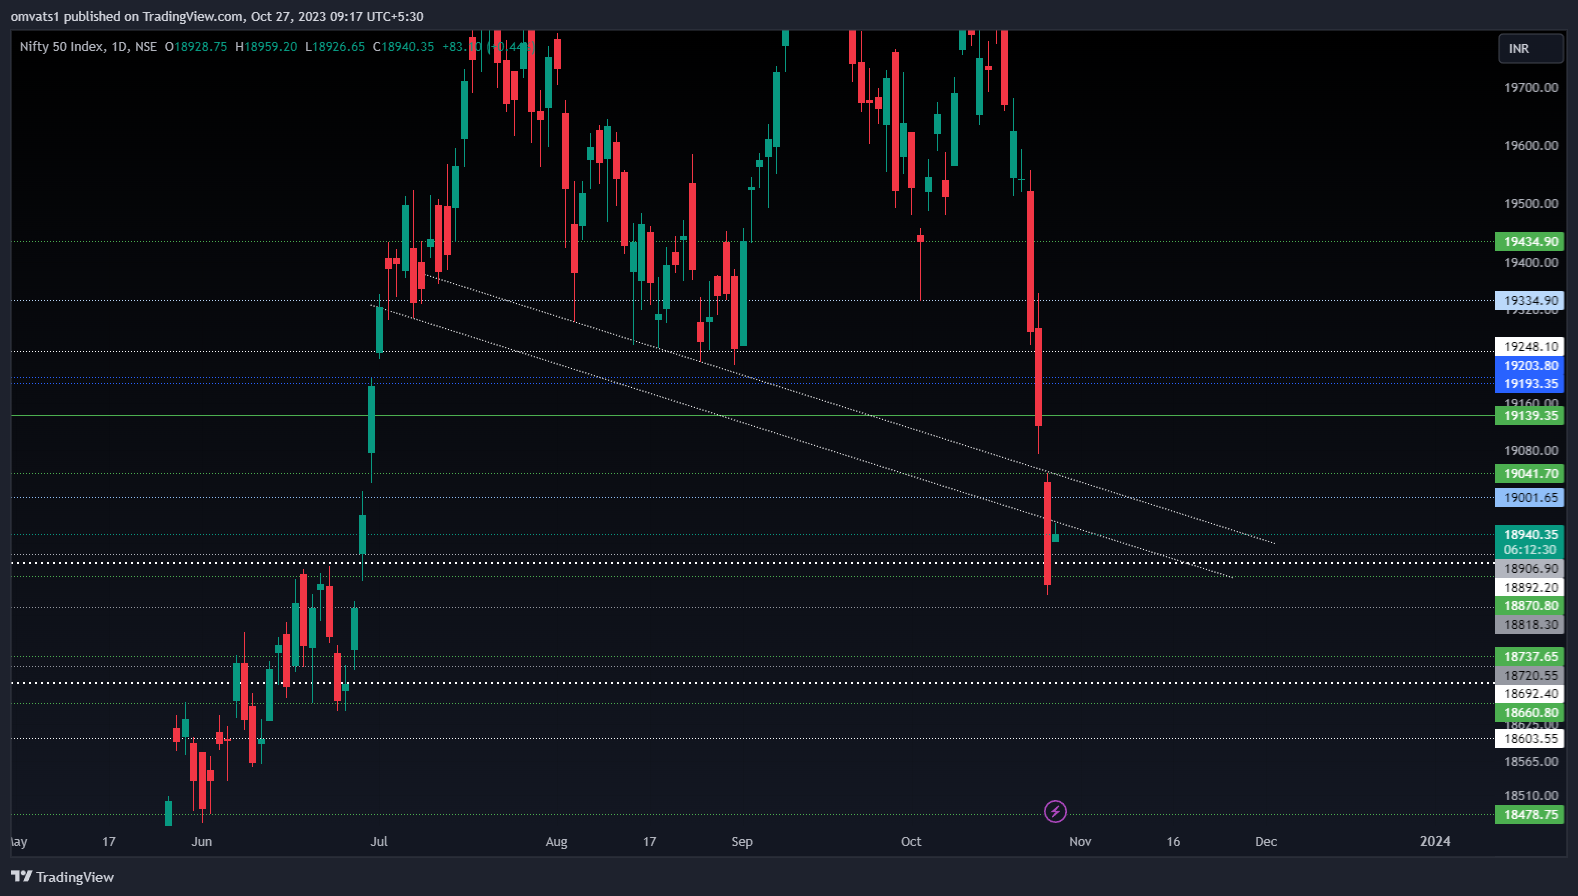Screen dimensions: 1578x896
Task: Select the 19203.80 blue price label
Action: click(x=1530, y=365)
